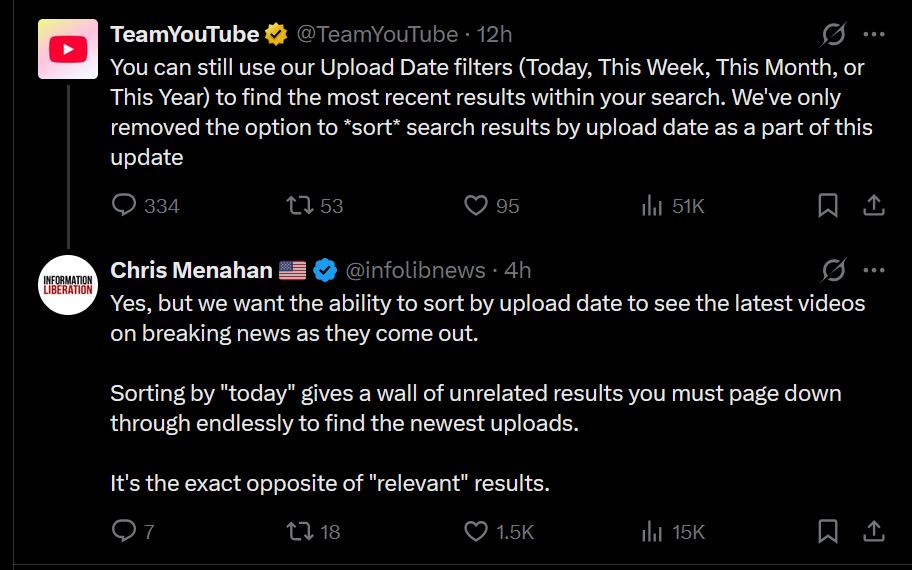Open more options menu on Chris Menahan tweet
Image resolution: width=912 pixels, height=570 pixels.
[874, 270]
